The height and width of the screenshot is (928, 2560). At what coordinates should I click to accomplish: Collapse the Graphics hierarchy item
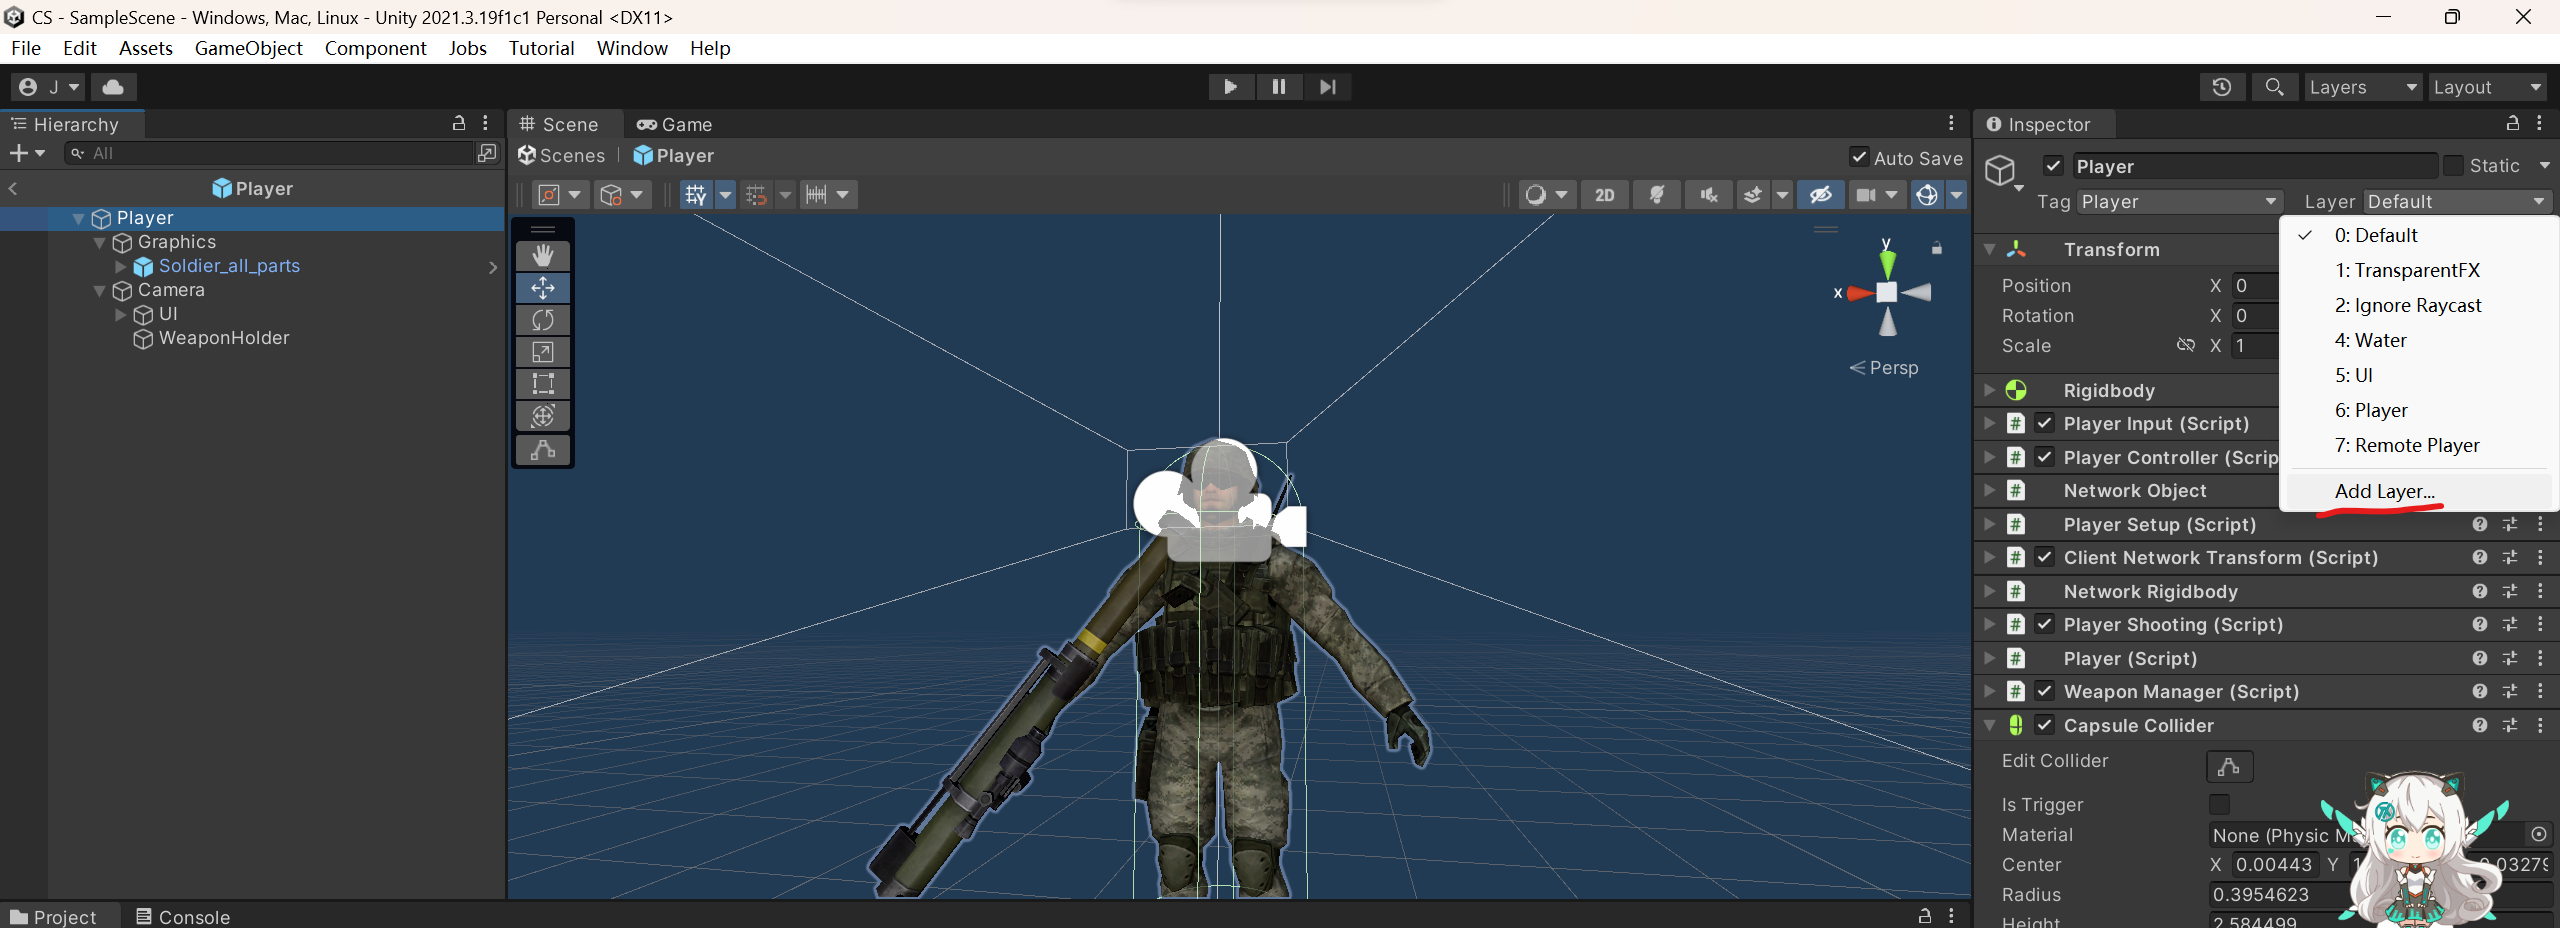(x=99, y=242)
